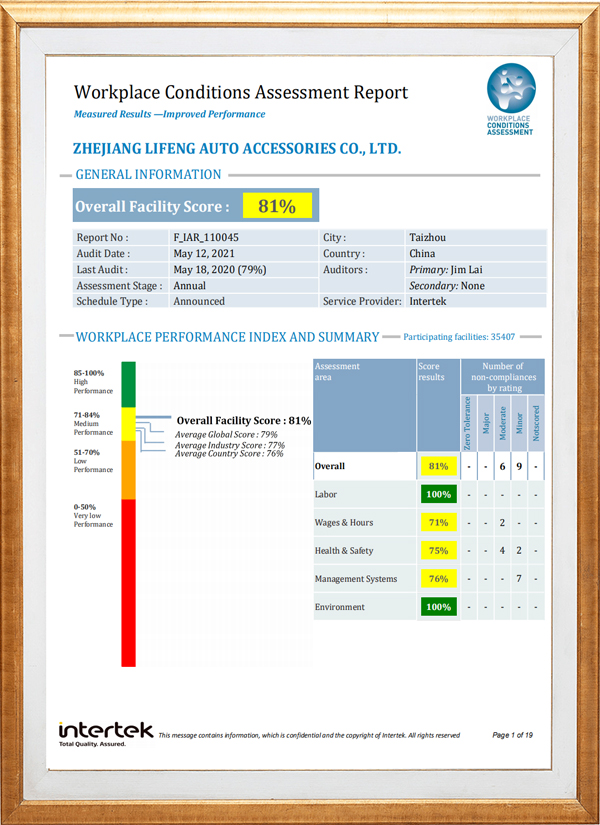This screenshot has width=600, height=825.
Task: Click the Intertek logo at bottom
Action: tap(105, 733)
